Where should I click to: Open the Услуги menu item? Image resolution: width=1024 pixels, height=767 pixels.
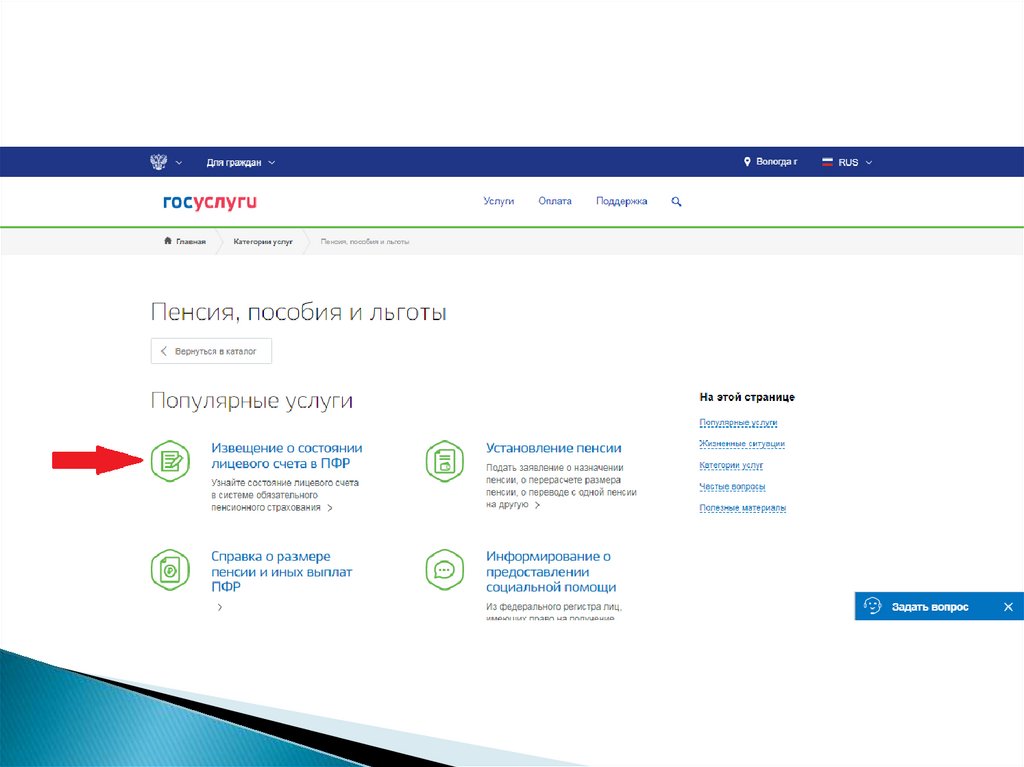[498, 201]
